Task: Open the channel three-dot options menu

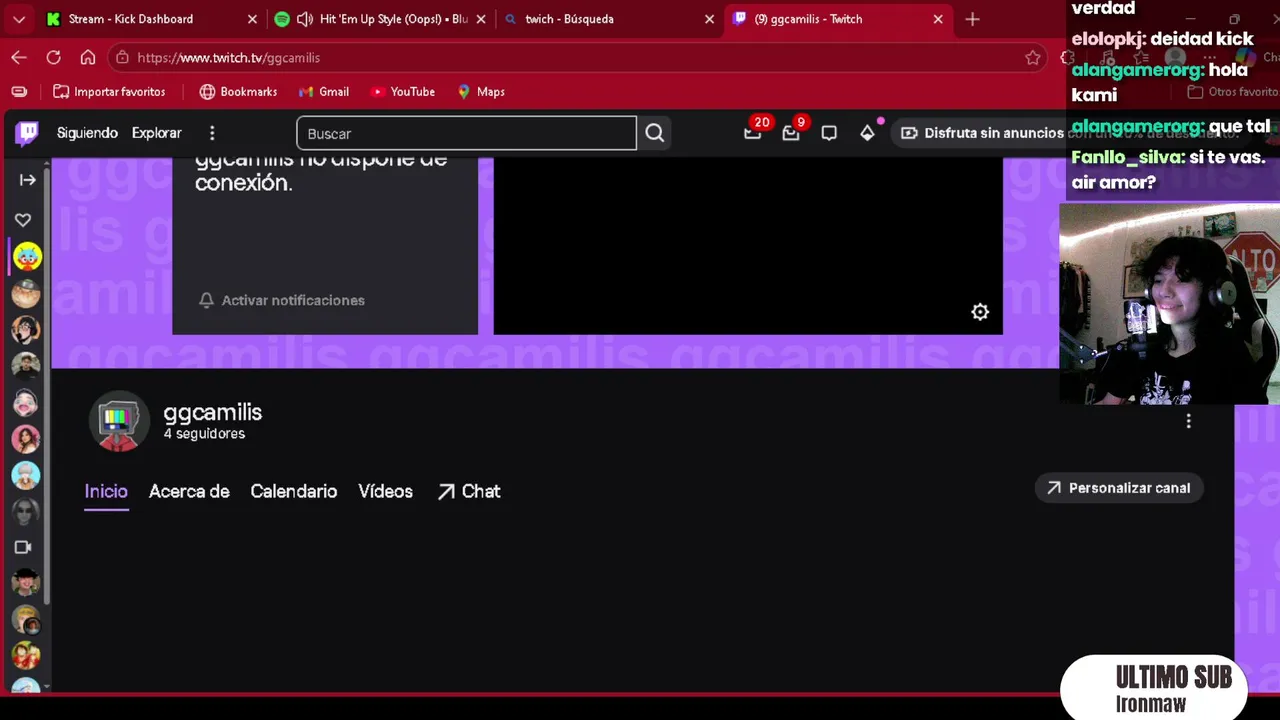Action: [x=1188, y=421]
